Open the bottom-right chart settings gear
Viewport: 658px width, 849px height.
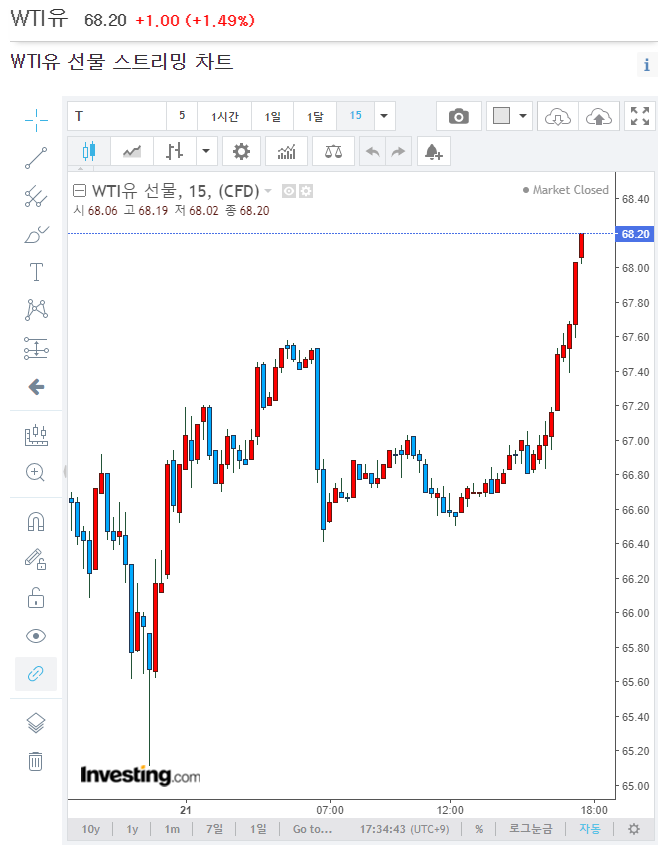click(634, 829)
